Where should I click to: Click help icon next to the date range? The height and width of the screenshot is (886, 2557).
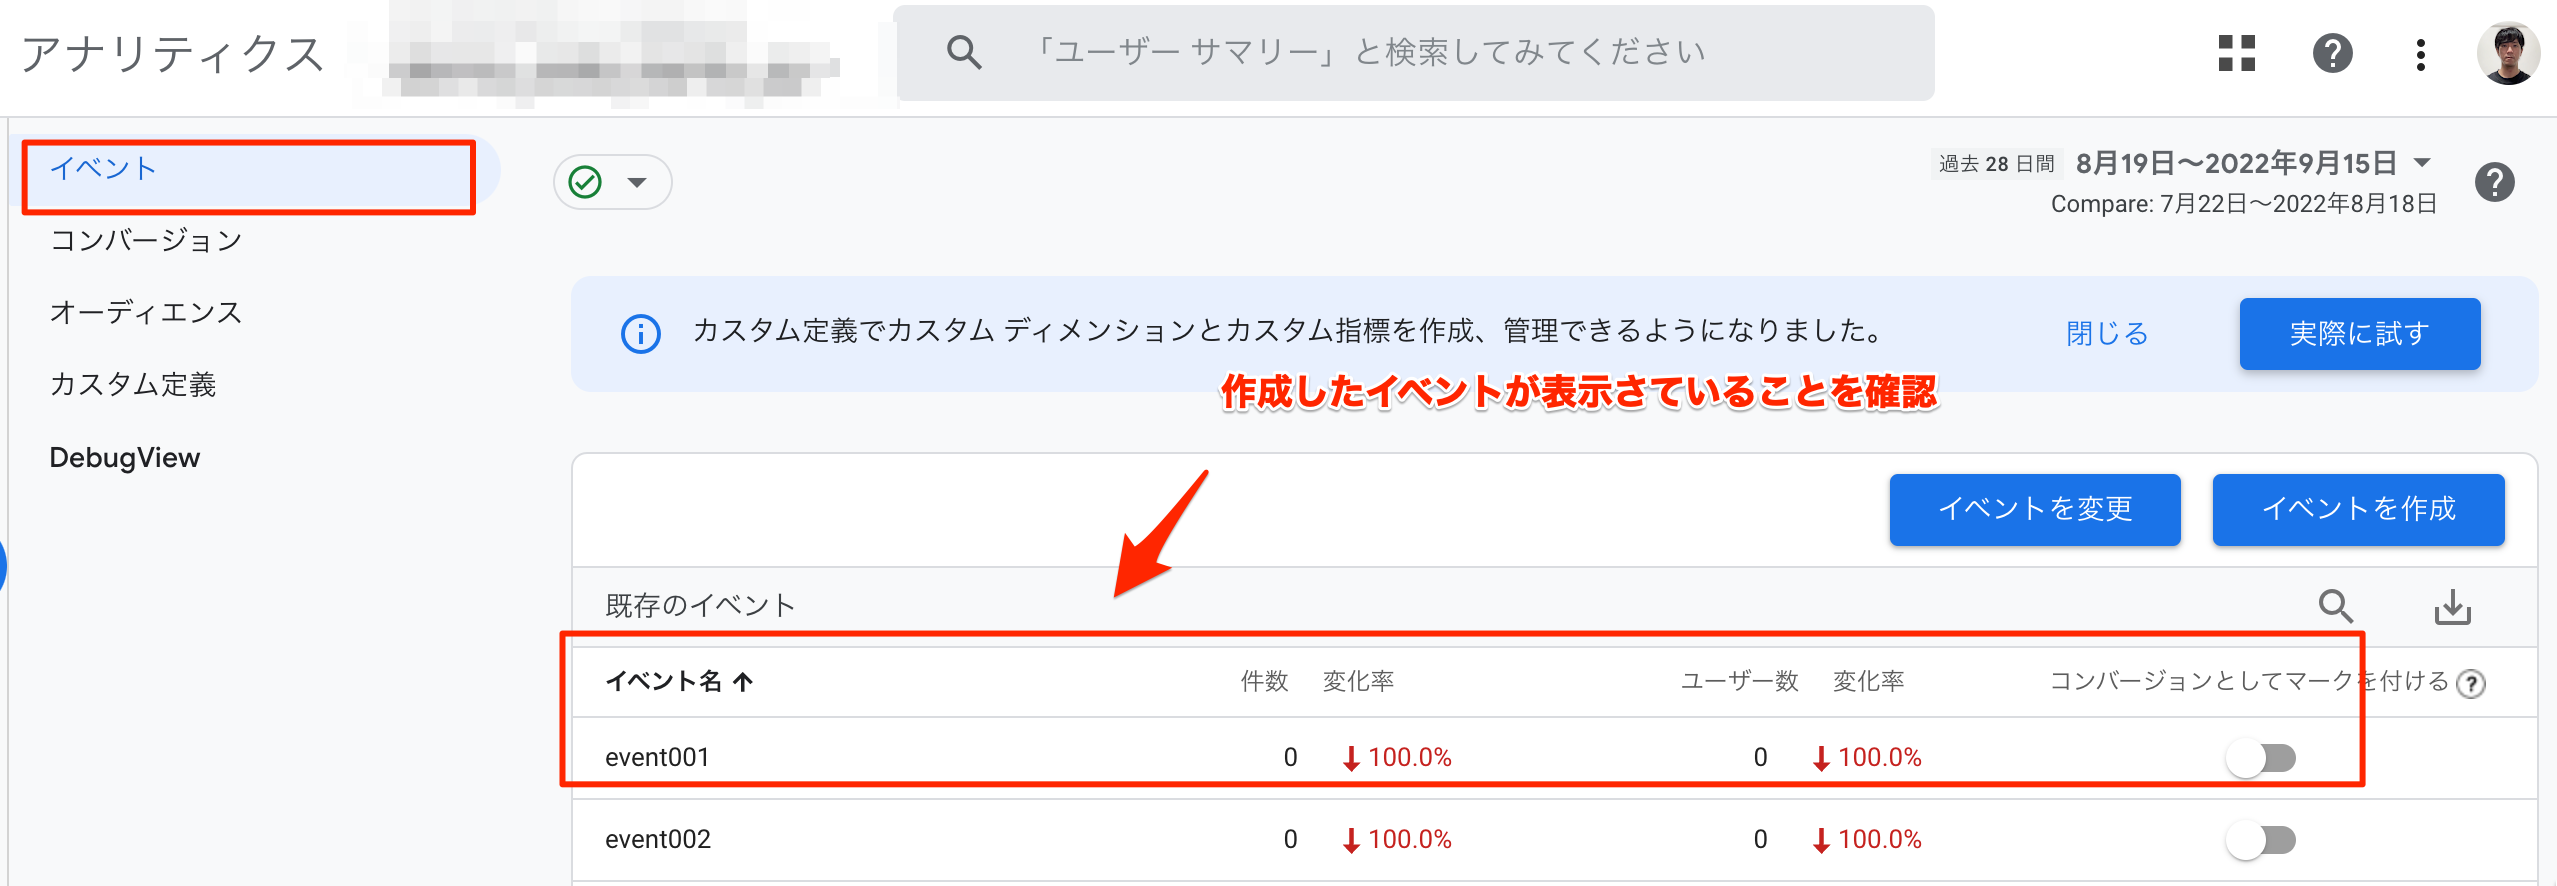coord(2495,182)
